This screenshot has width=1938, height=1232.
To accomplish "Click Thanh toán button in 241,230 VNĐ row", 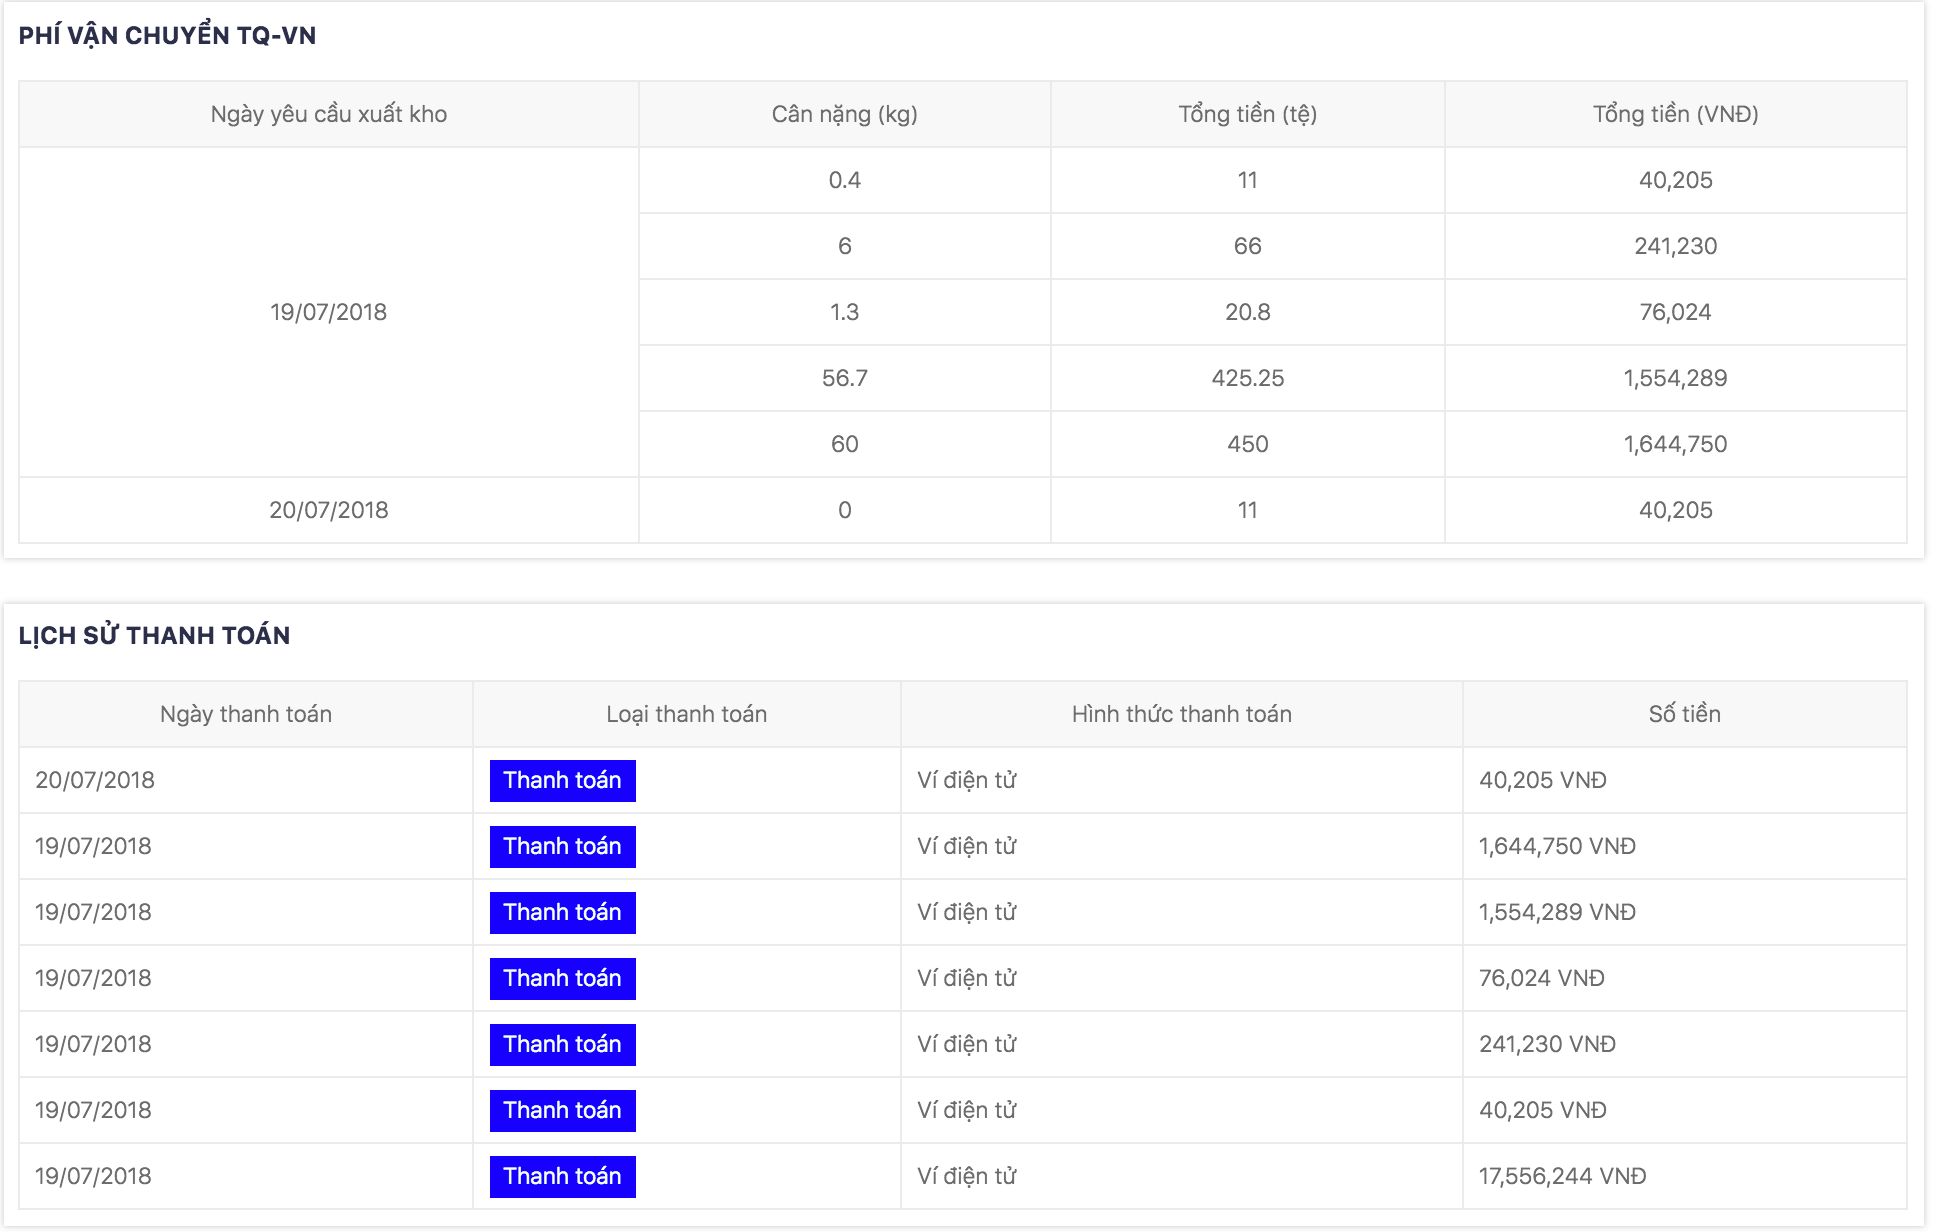I will click(x=562, y=1045).
